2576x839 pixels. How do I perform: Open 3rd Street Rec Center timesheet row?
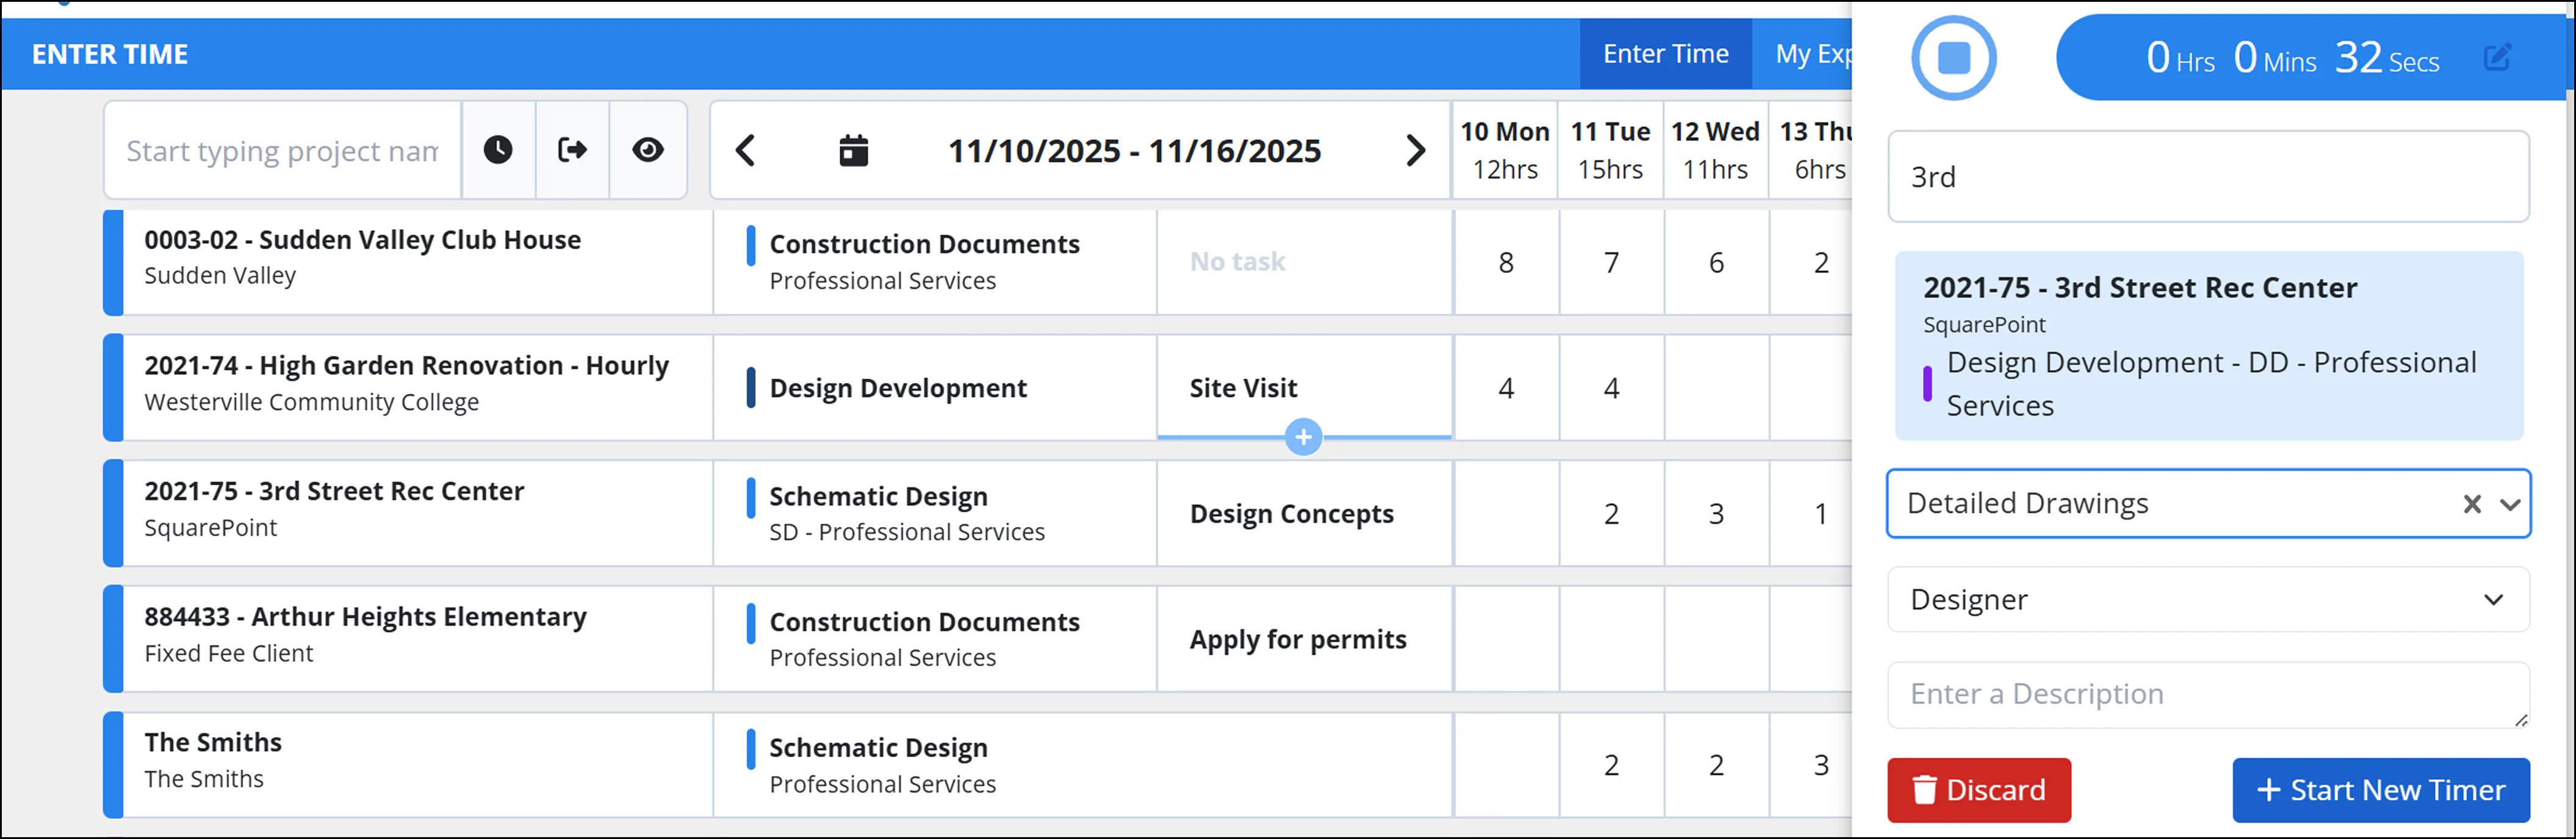click(x=408, y=513)
